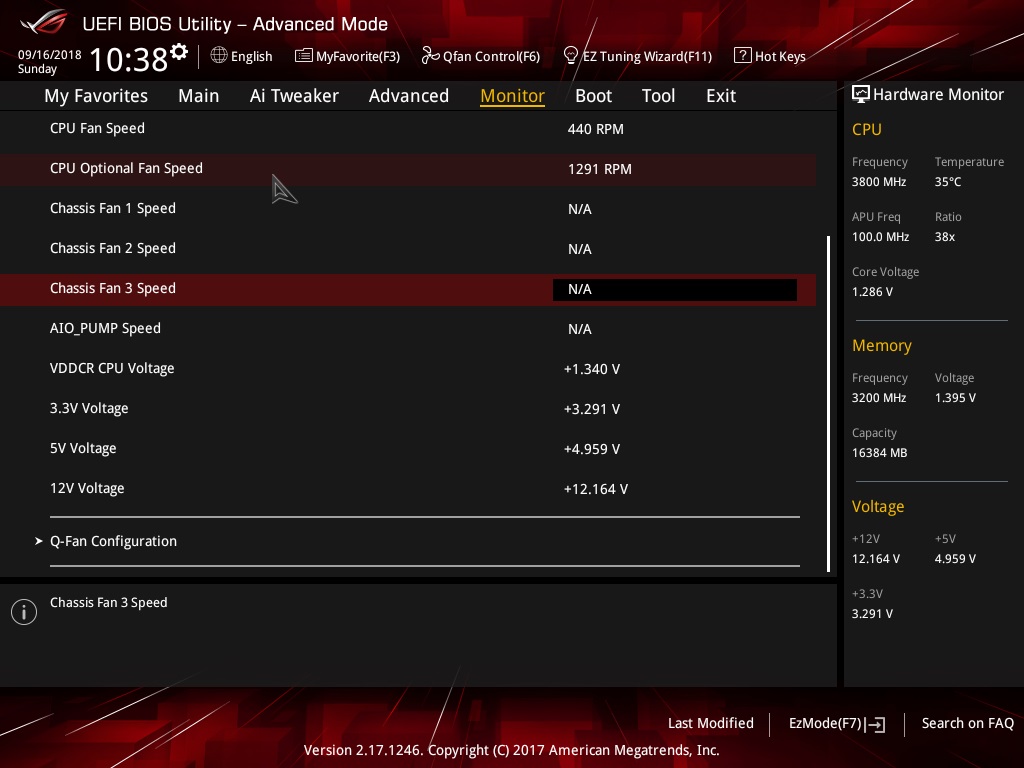Click the 09/16/2018 date
The width and height of the screenshot is (1024, 768).
50,55
